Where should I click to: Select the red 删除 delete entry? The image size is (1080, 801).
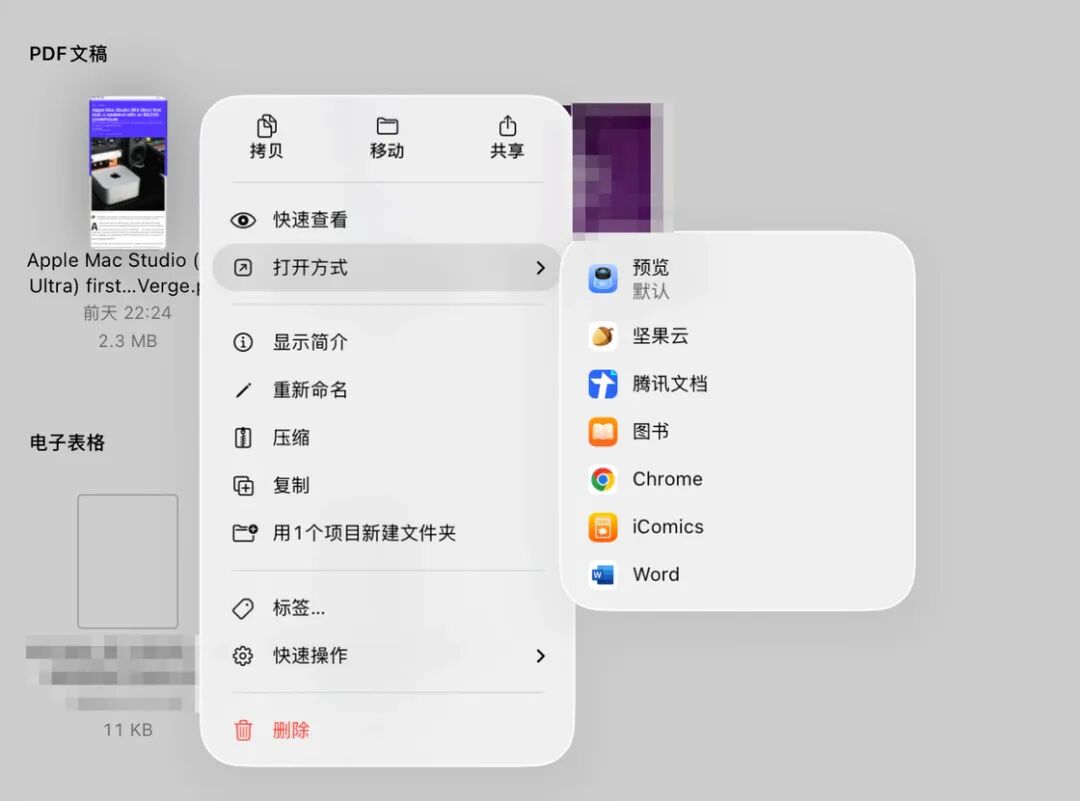[387, 730]
